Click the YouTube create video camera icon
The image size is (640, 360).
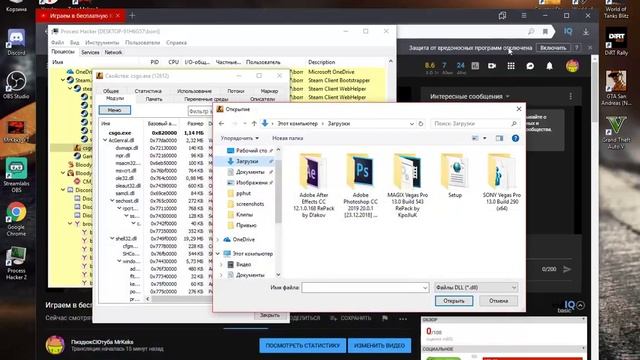tap(492, 66)
